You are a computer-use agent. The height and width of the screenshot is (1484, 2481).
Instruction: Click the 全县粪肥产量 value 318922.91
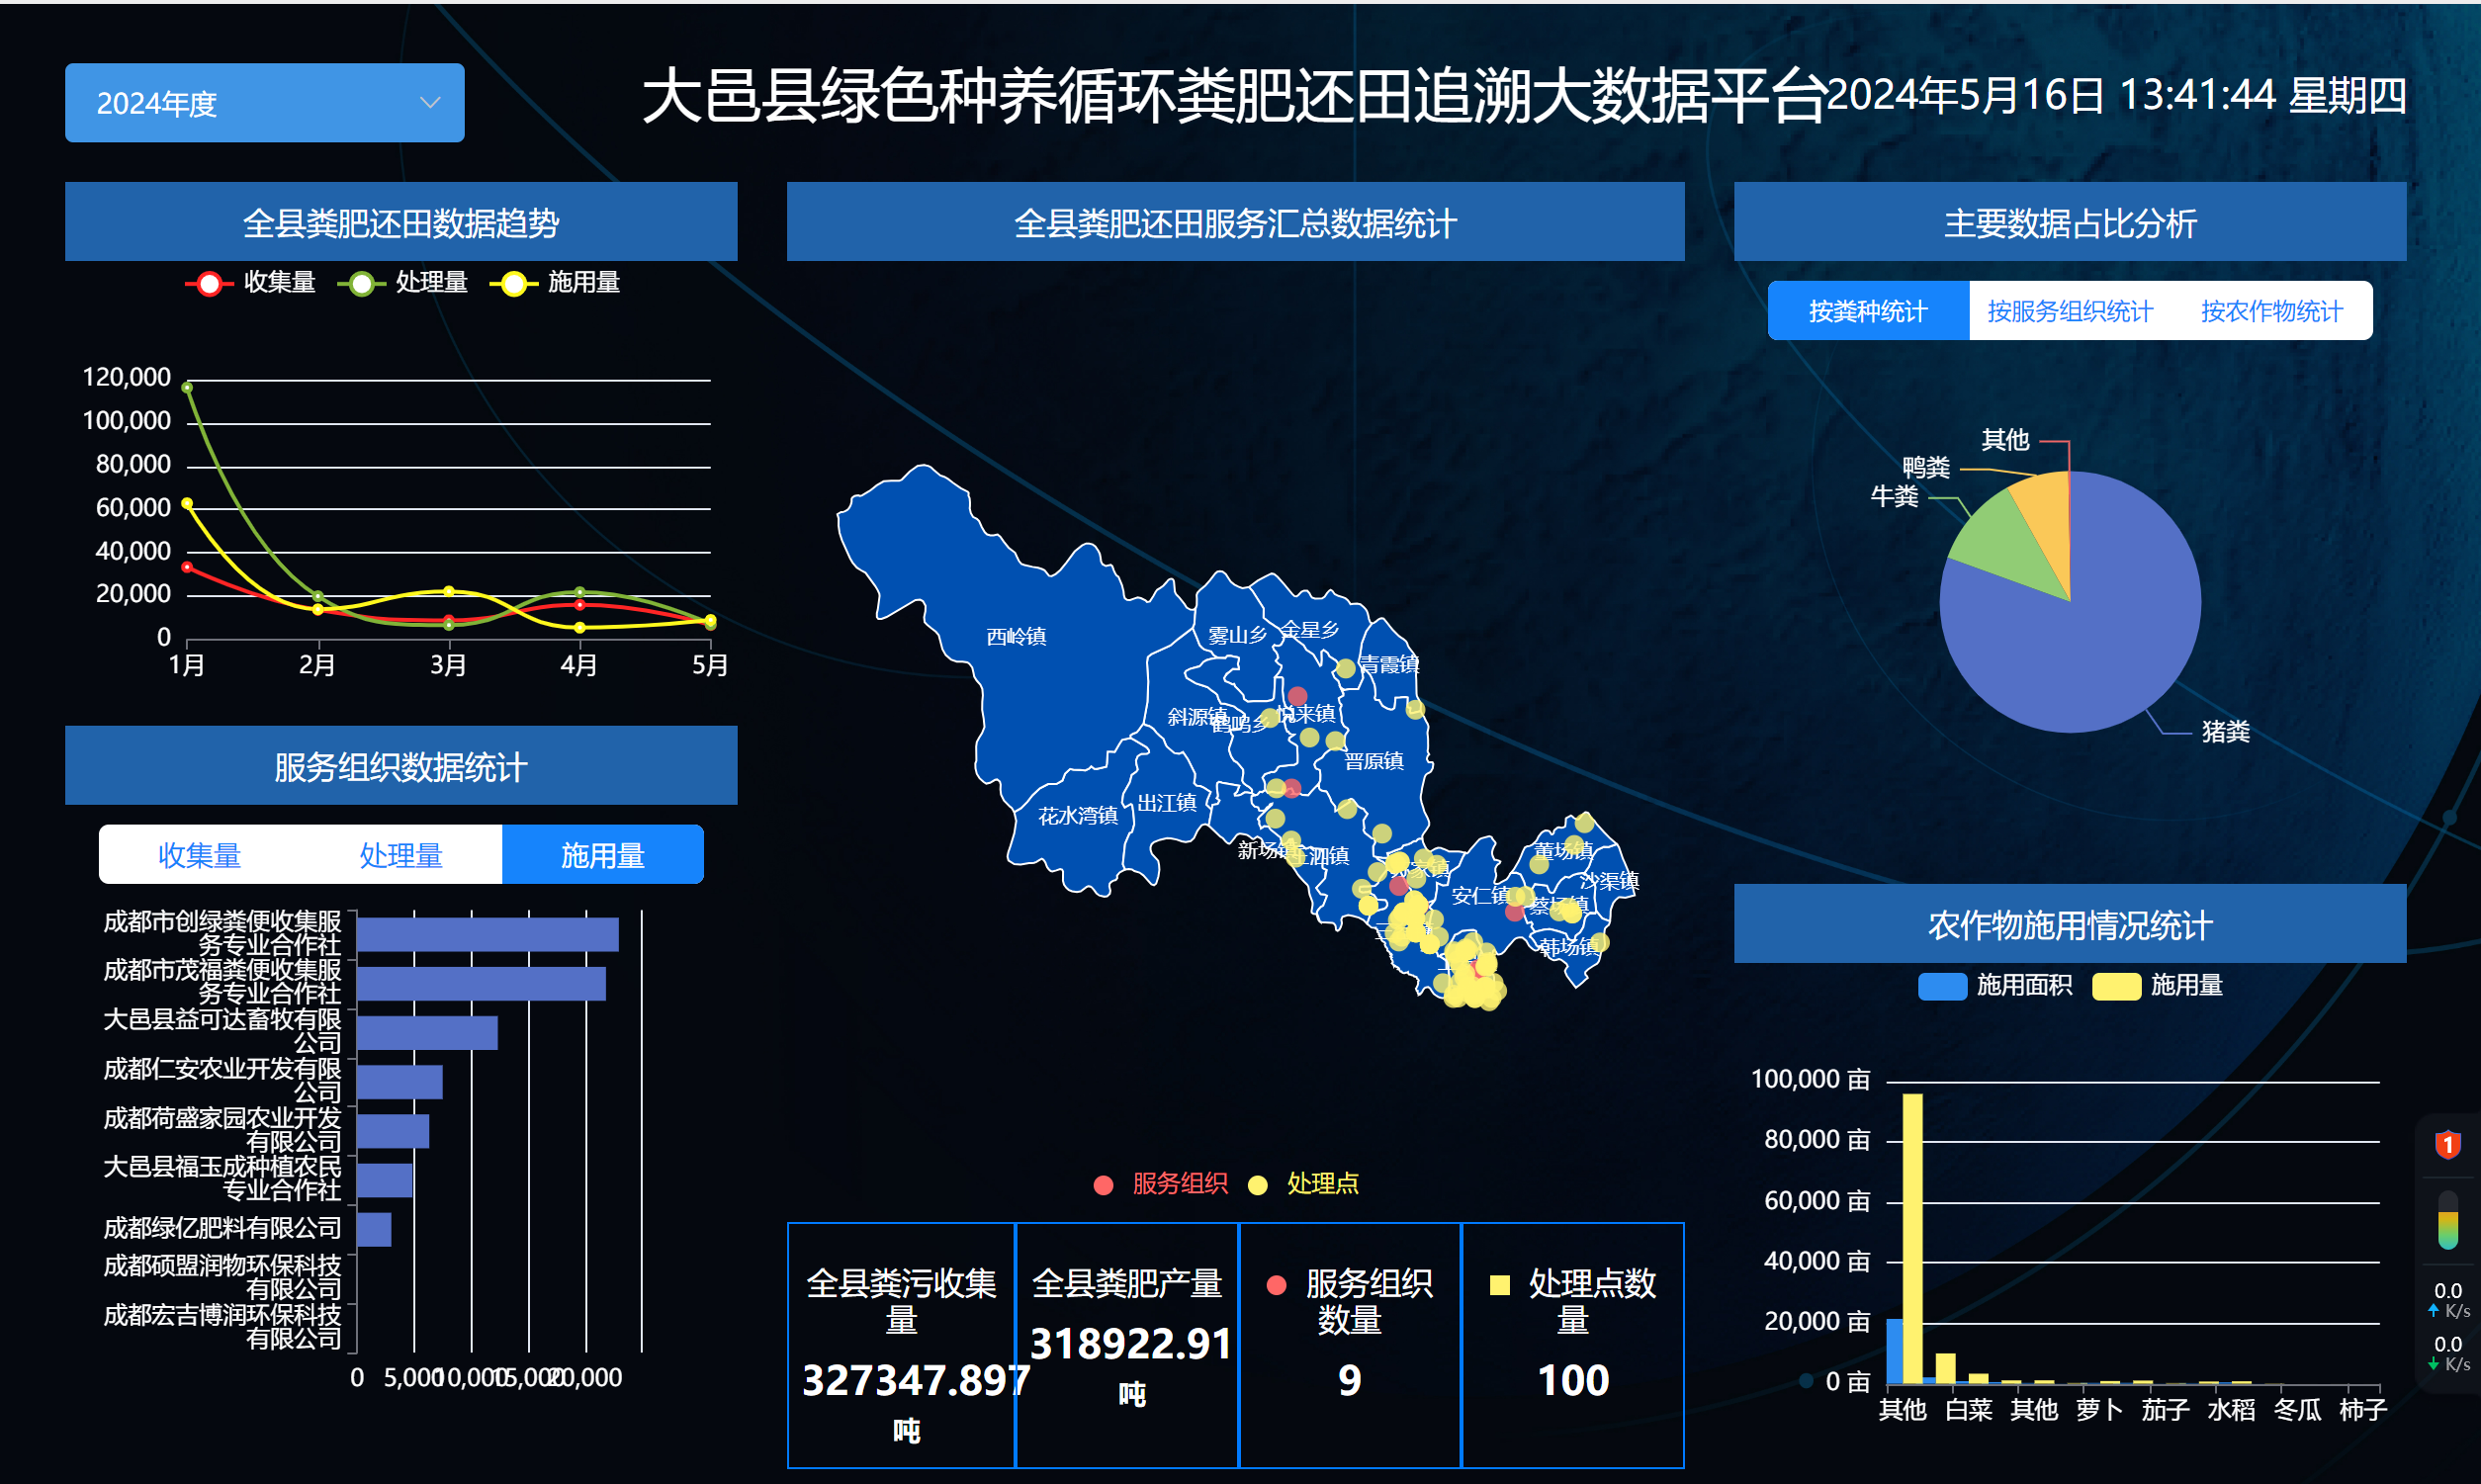pos(1130,1345)
